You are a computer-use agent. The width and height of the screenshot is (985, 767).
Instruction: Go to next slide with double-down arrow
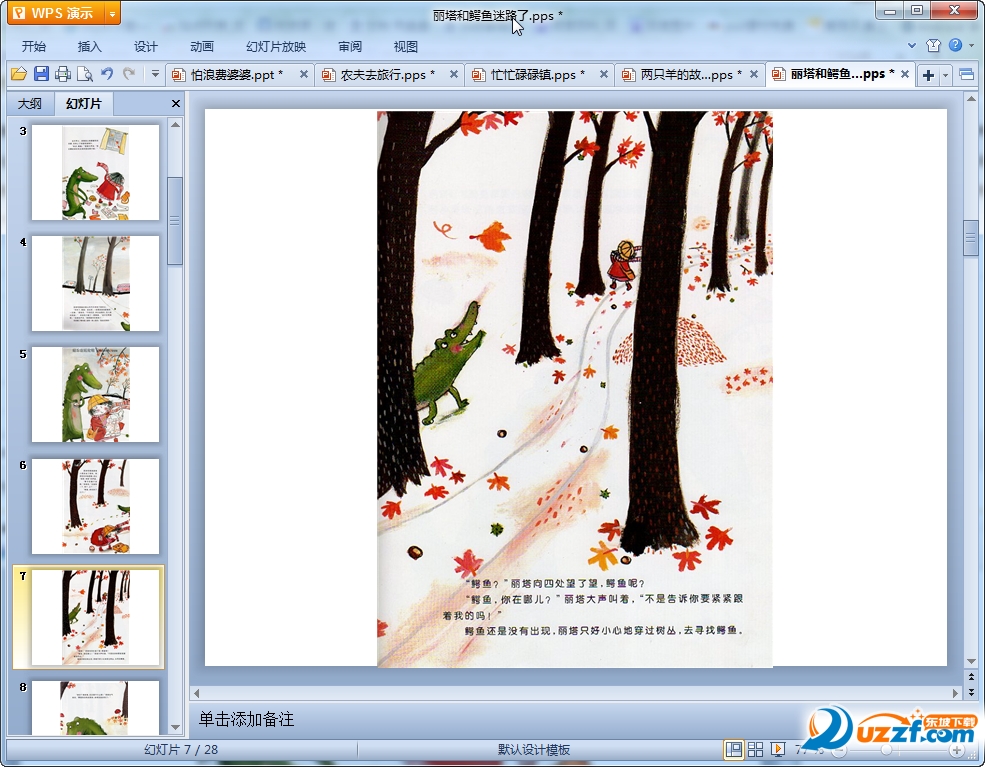971,692
